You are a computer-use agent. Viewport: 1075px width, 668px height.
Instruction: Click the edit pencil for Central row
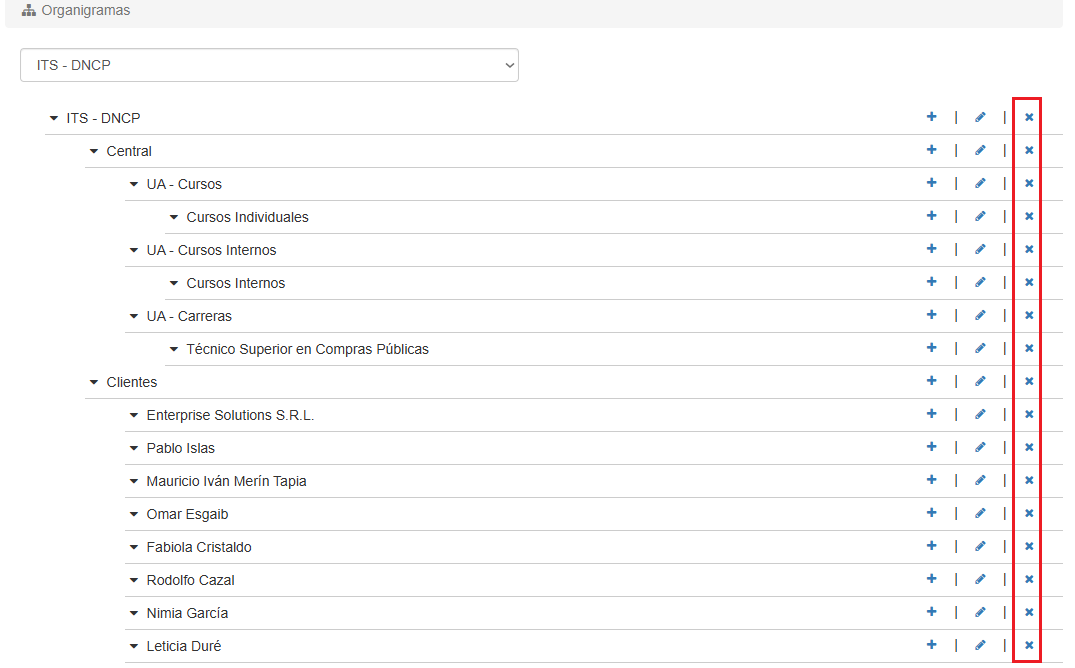tap(980, 150)
